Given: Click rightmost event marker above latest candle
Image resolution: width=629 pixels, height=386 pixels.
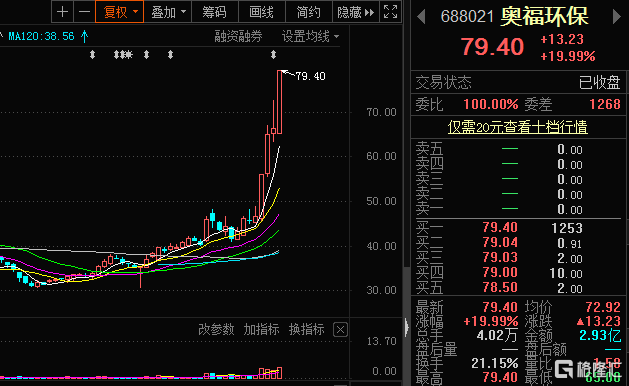Looking at the screenshot, I should click(273, 55).
